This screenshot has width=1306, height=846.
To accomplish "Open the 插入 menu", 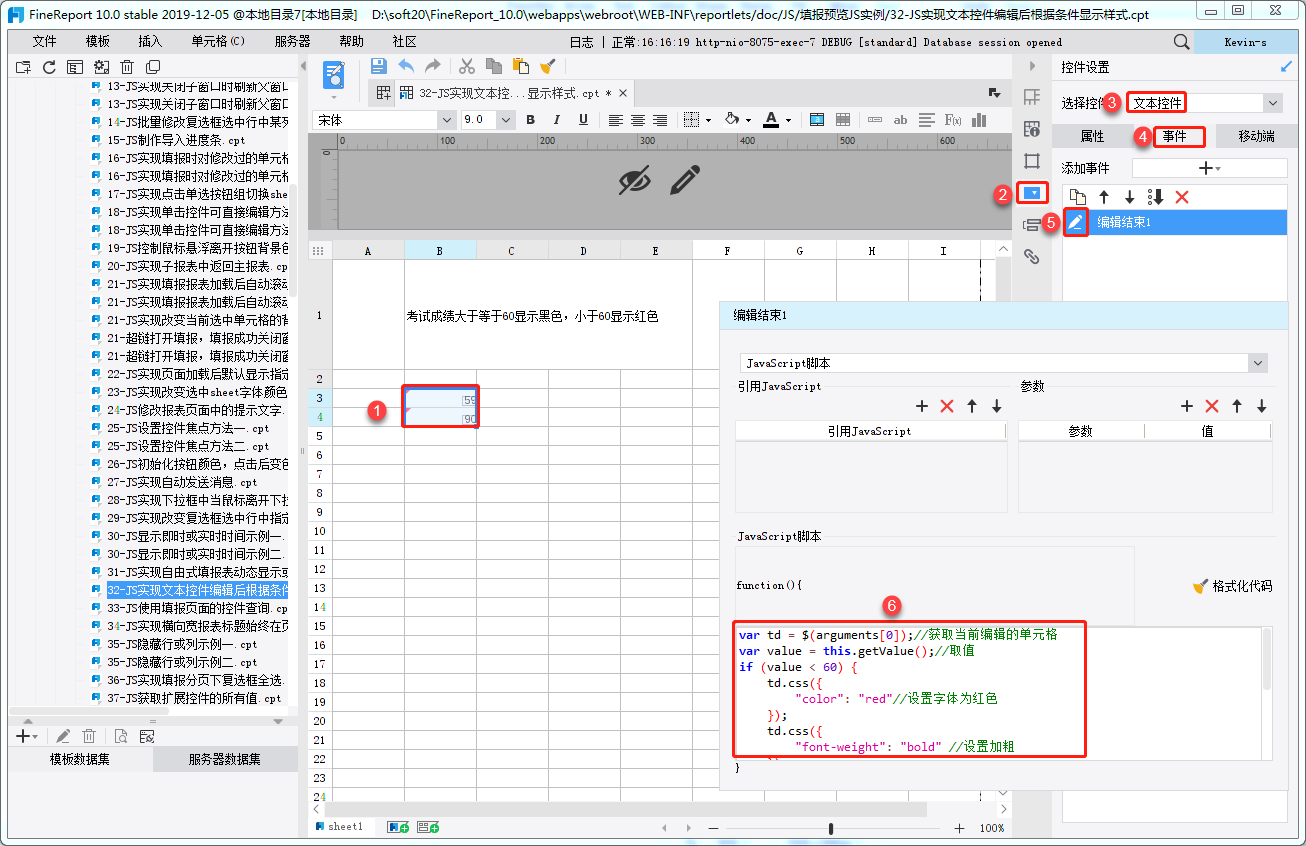I will pyautogui.click(x=150, y=42).
